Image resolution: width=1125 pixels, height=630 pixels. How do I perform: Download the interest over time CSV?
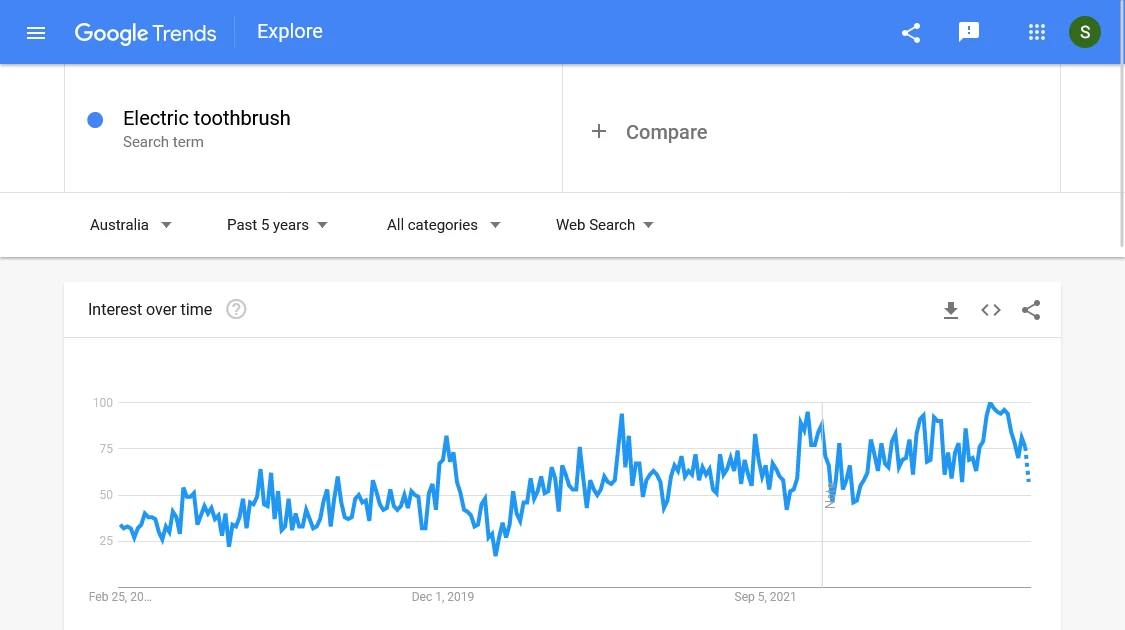[x=951, y=310]
